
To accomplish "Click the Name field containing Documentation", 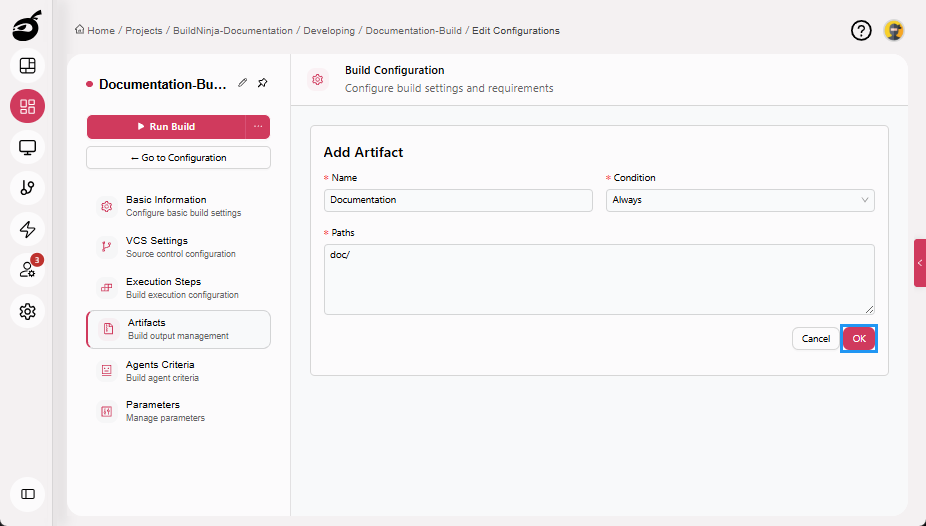I will [458, 200].
